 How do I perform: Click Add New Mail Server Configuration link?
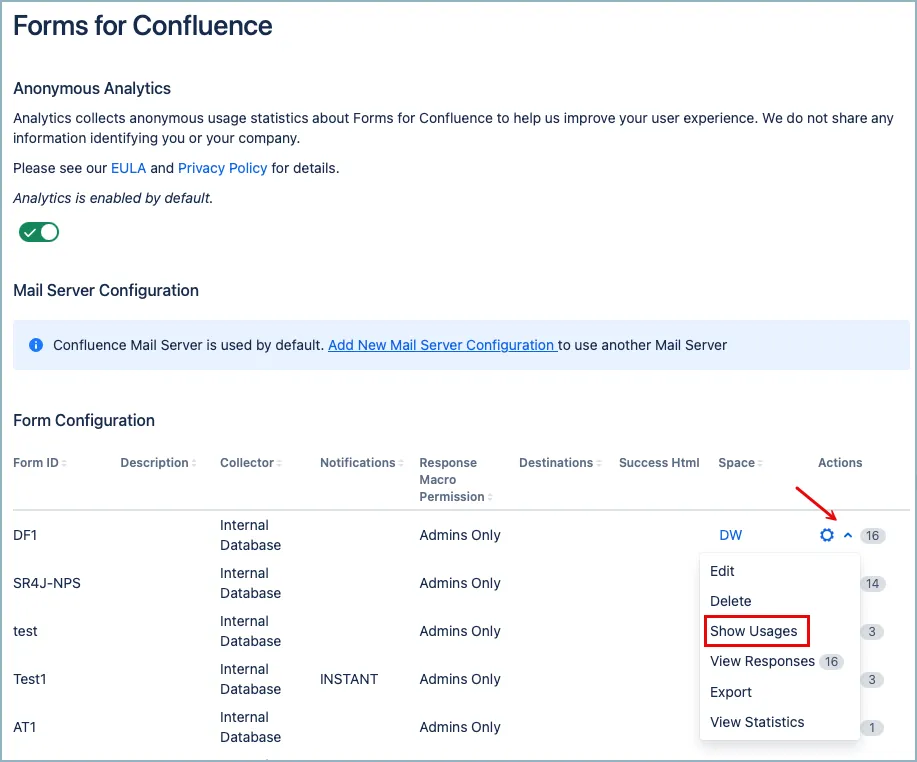(442, 345)
